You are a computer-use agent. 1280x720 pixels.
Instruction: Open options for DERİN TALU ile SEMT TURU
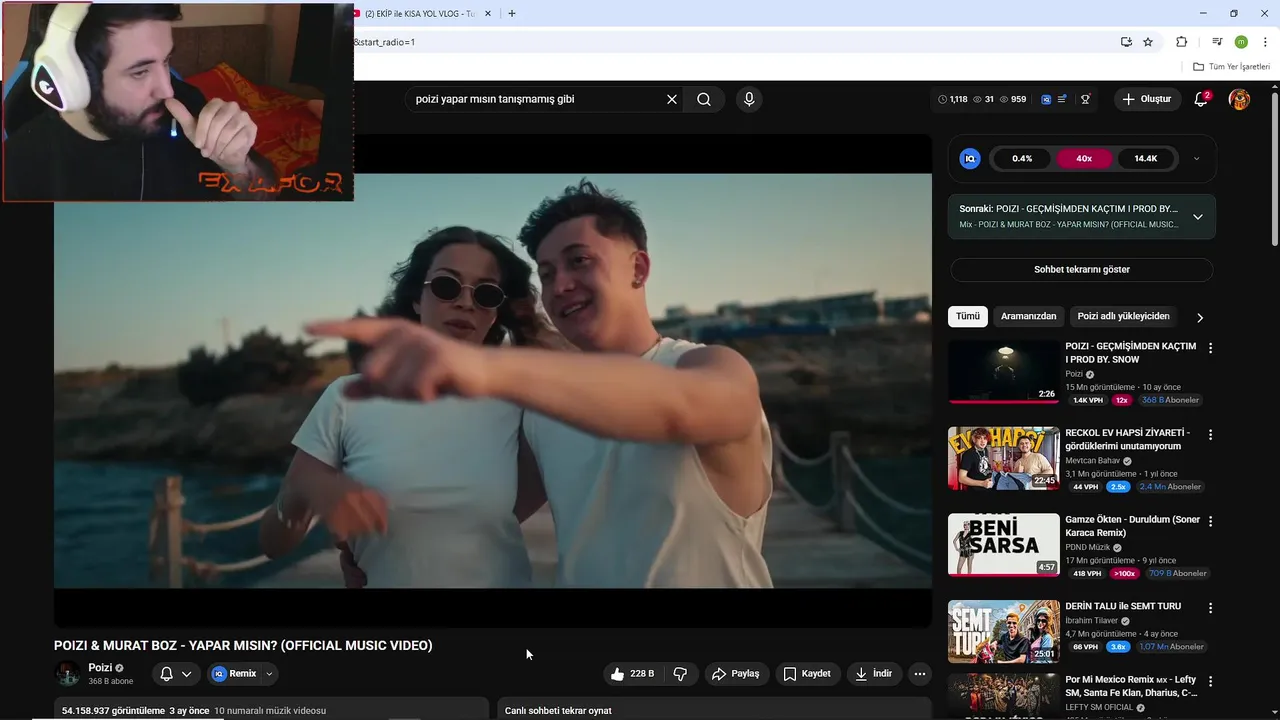[1210, 608]
